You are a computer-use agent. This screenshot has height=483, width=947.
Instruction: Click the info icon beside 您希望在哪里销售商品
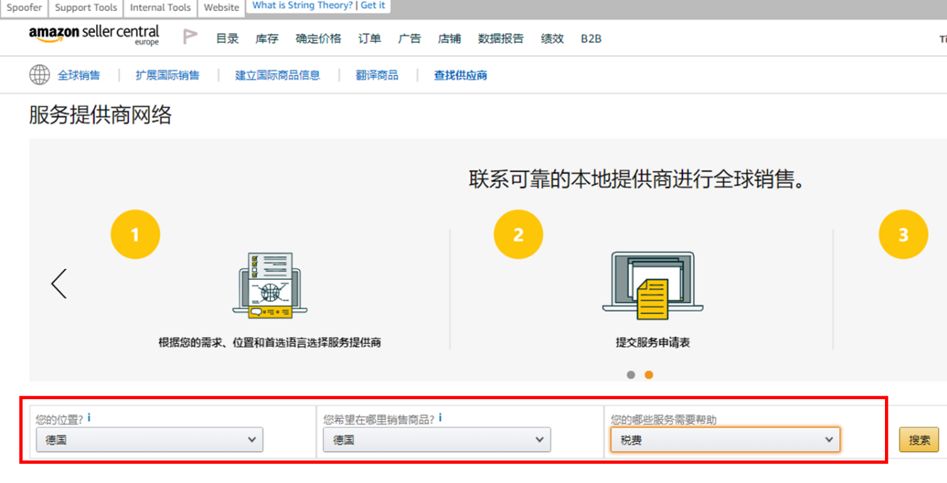coord(441,418)
